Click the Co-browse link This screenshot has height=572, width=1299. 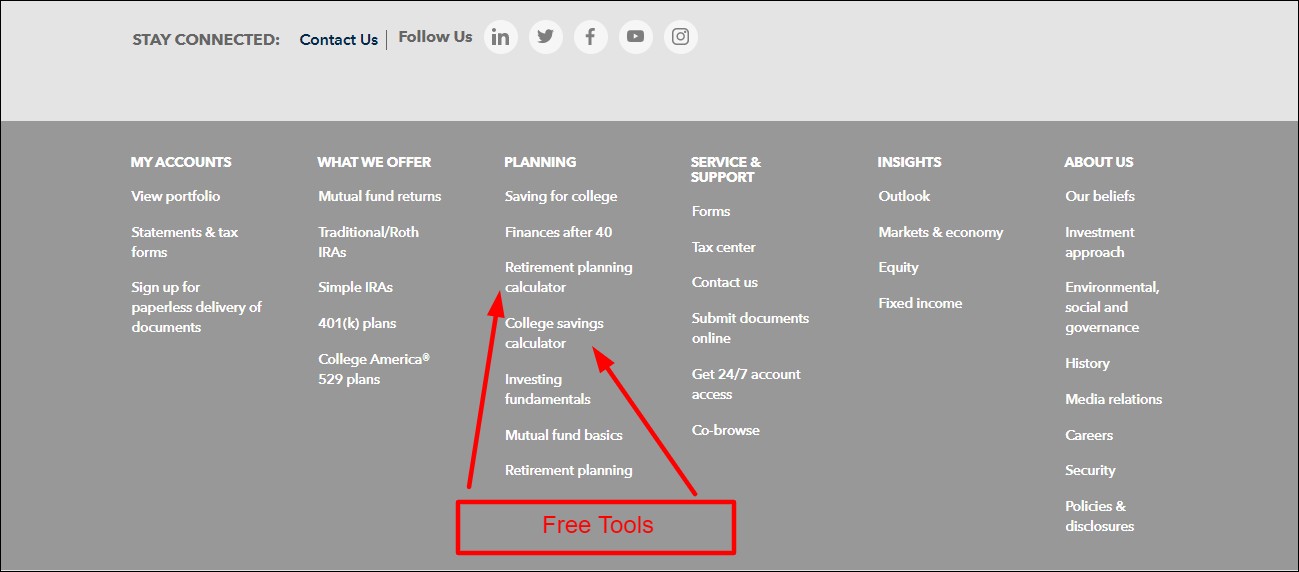(x=725, y=430)
